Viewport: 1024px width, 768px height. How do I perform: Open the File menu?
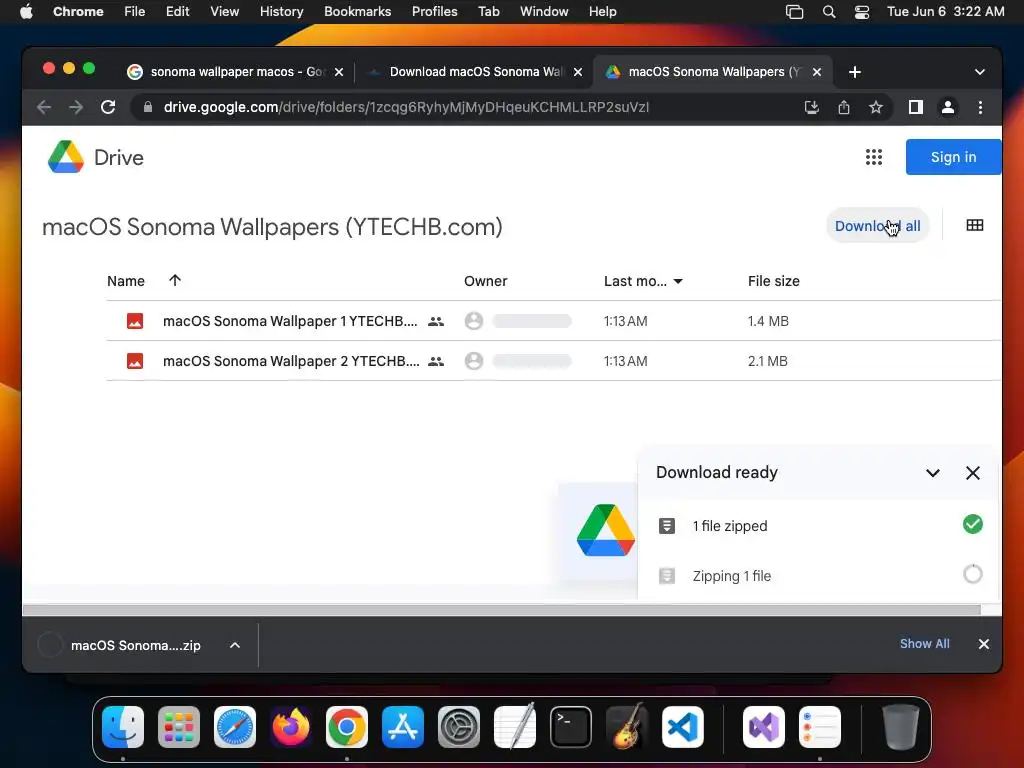pos(135,12)
